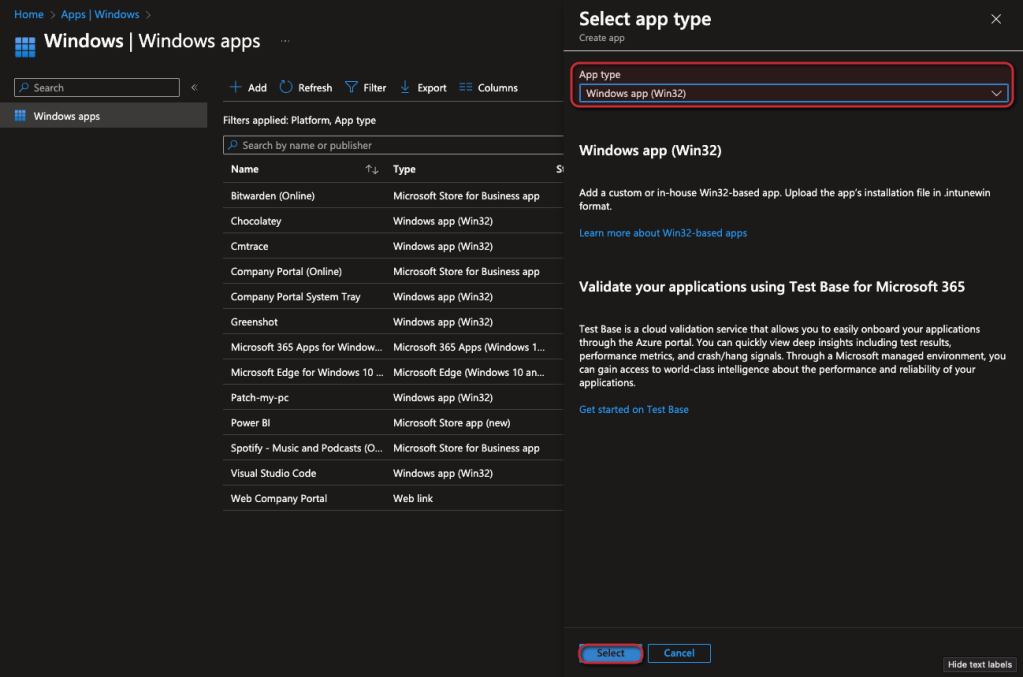Open the Columns chooser icon
The height and width of the screenshot is (677, 1023).
tap(465, 87)
